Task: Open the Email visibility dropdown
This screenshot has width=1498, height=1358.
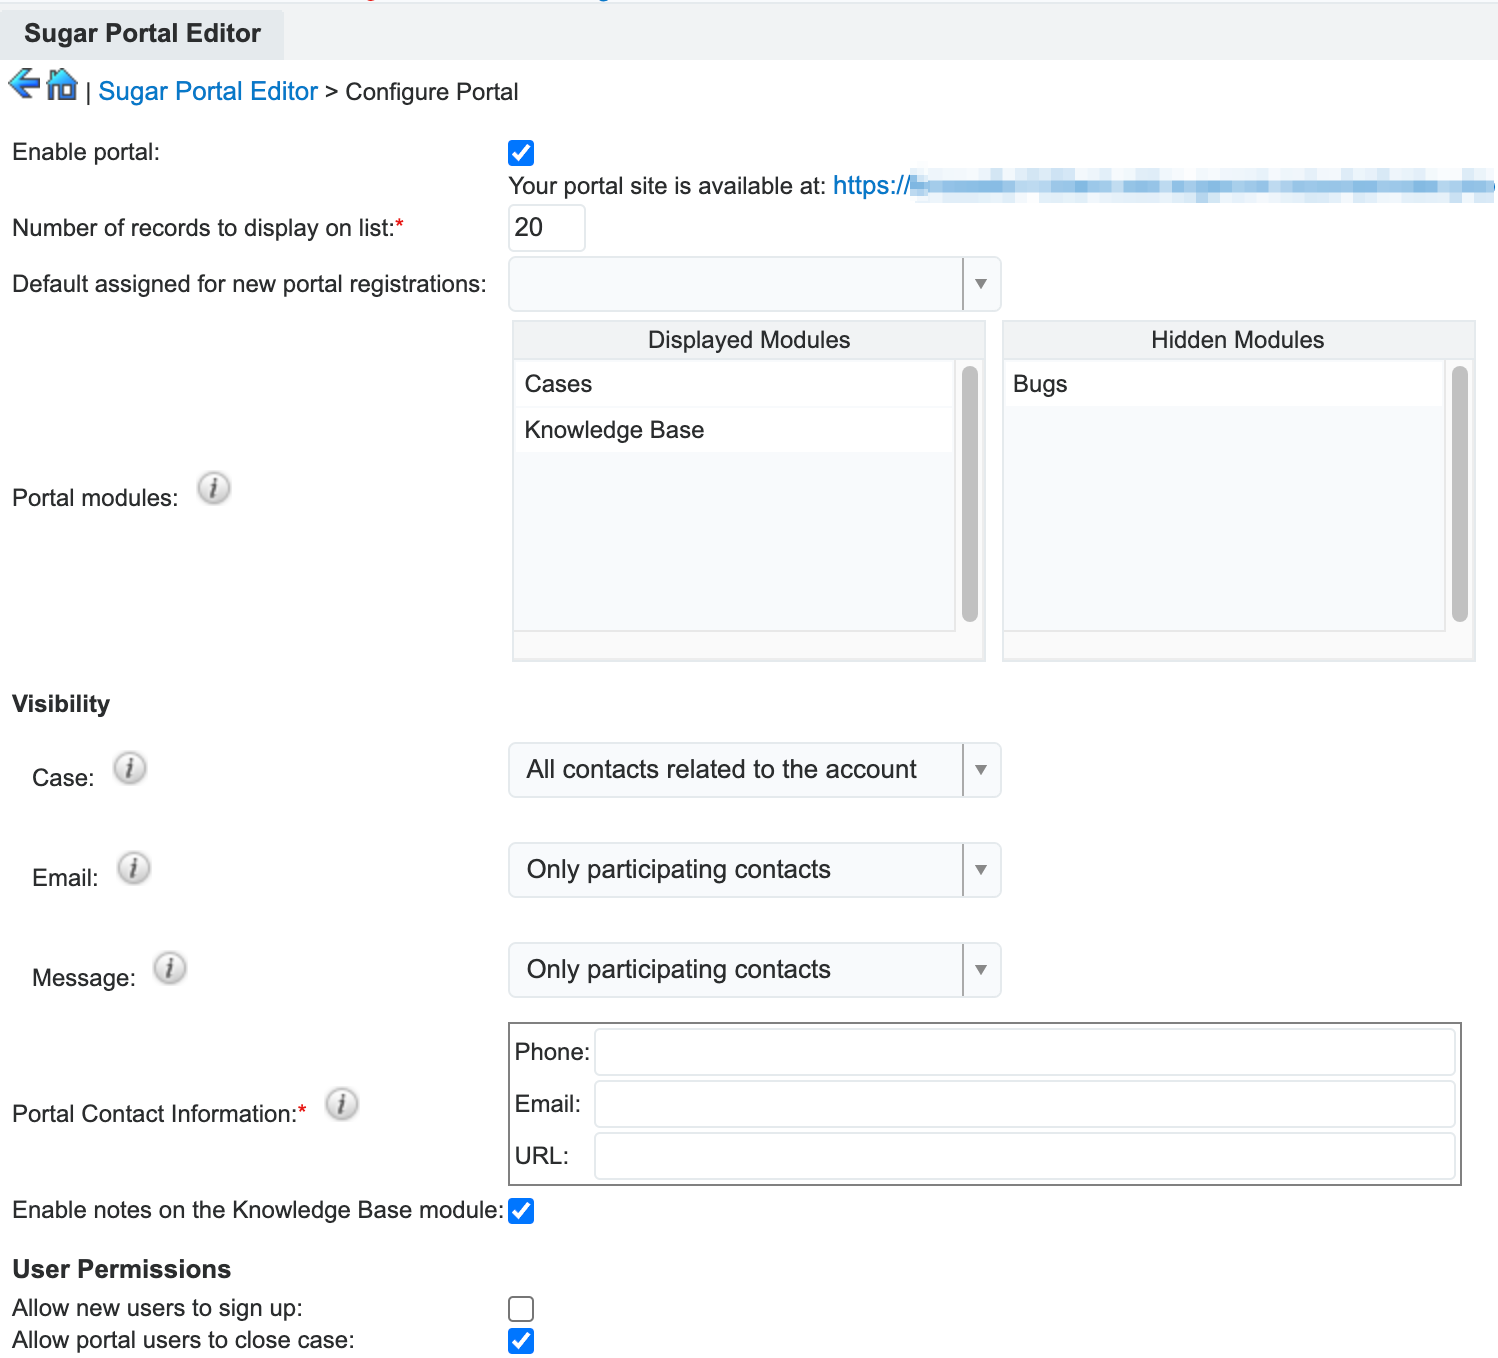Action: pos(754,870)
